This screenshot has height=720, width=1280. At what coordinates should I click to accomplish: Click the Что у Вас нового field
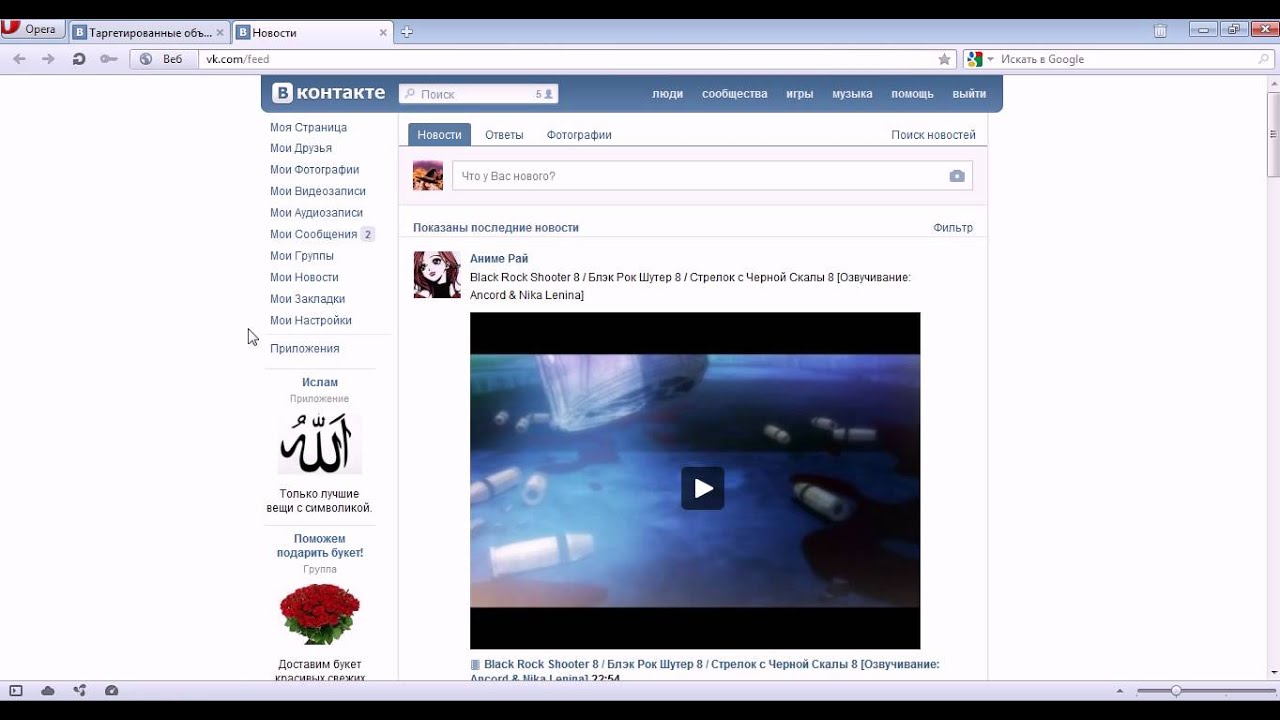[712, 176]
